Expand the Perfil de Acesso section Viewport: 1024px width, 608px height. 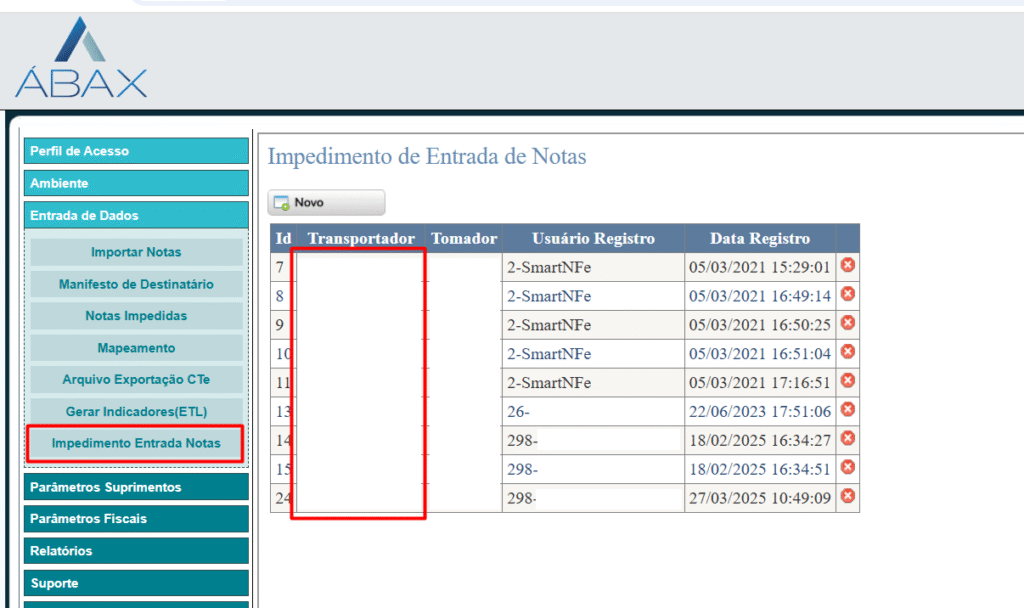136,151
